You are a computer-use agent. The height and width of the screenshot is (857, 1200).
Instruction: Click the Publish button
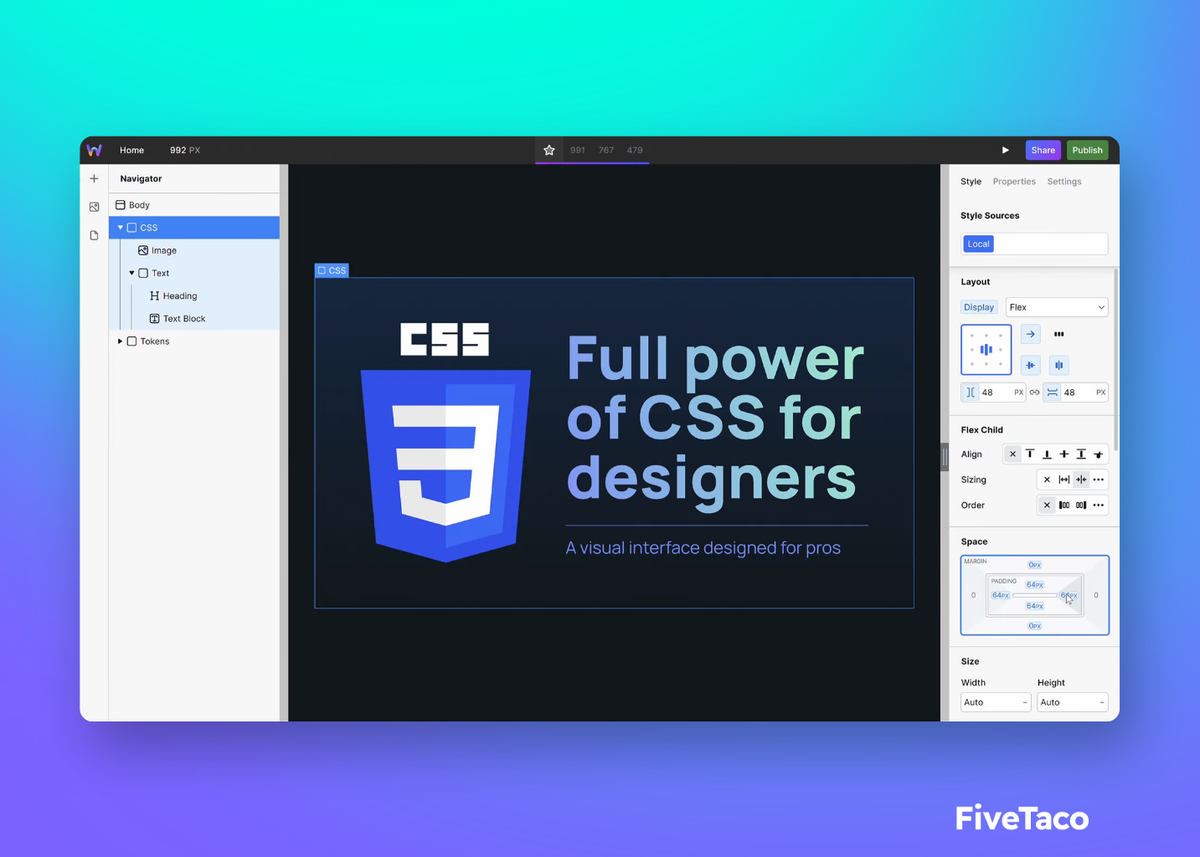coord(1087,150)
